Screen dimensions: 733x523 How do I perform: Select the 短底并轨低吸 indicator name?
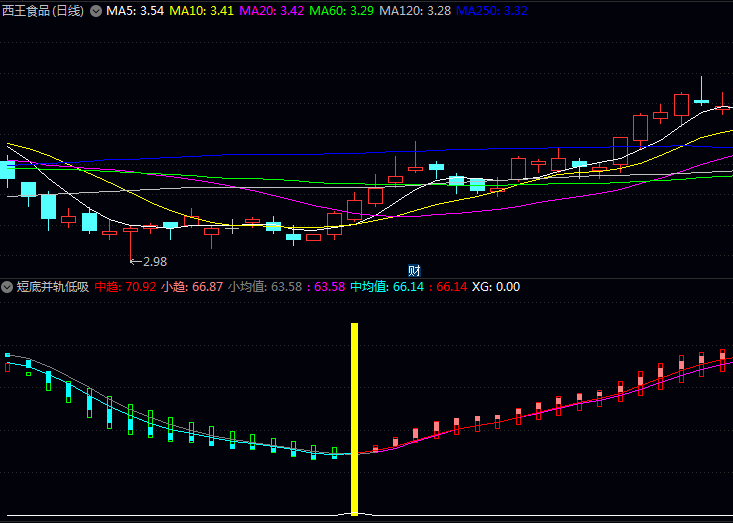[x=52, y=287]
